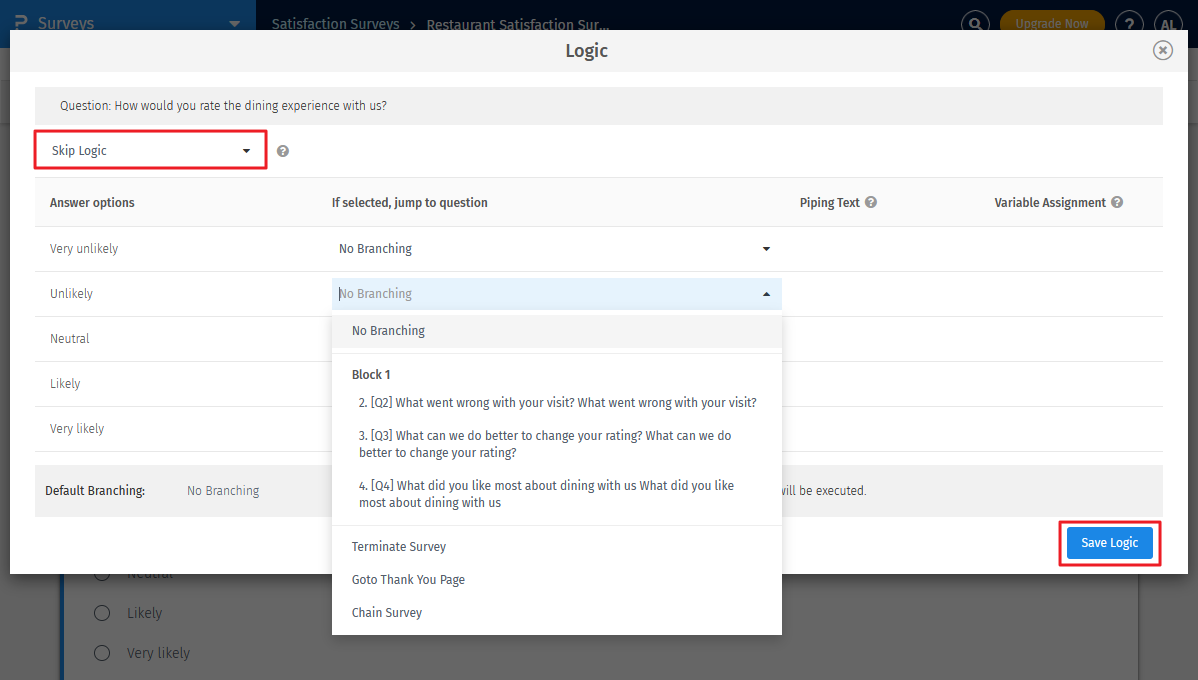This screenshot has width=1198, height=680.
Task: Click the Block 1 group heading
Action: tap(371, 374)
